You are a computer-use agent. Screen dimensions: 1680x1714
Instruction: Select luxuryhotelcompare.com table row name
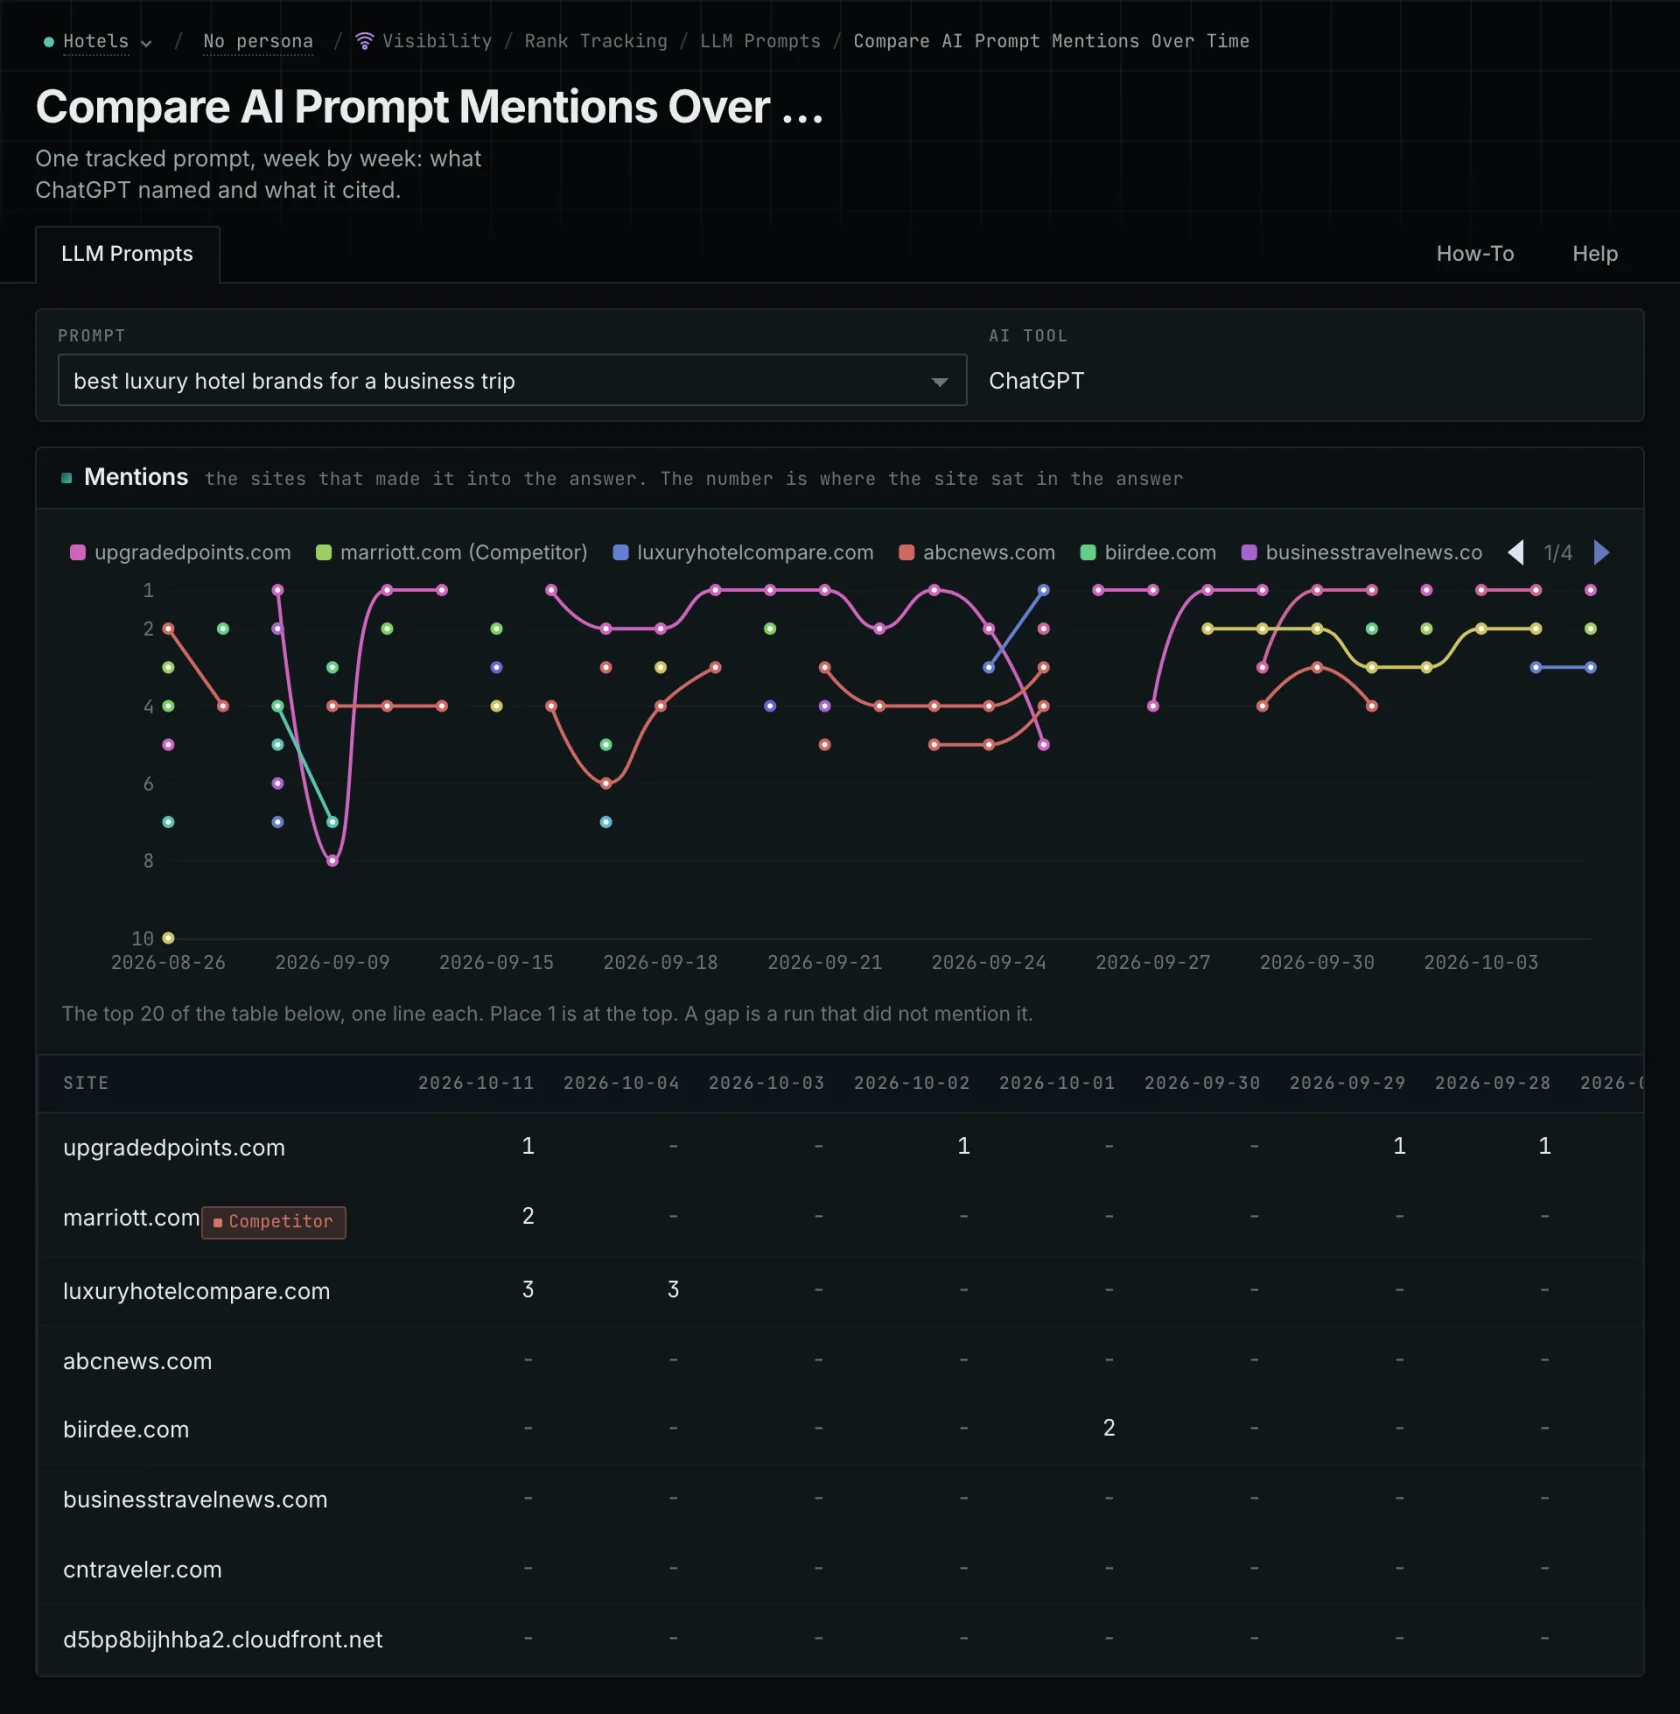196,1291
